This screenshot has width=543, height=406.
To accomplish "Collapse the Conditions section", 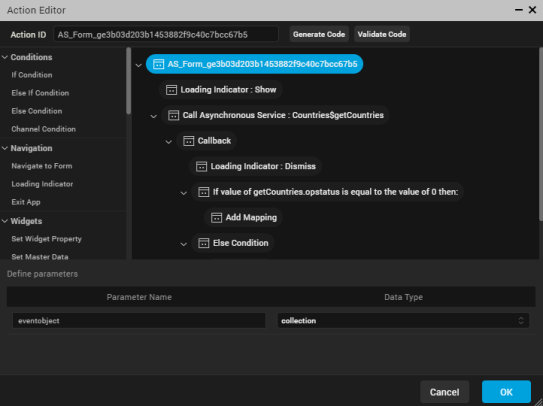I will point(5,57).
